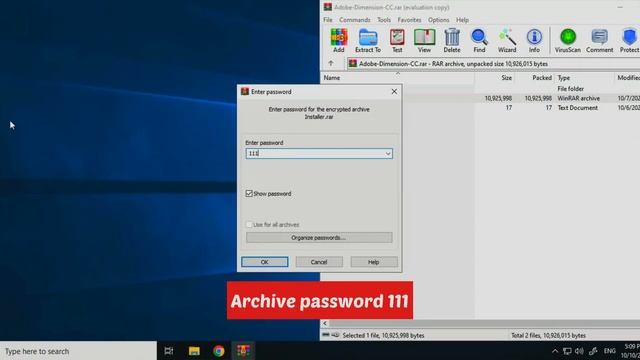
Task: Open the Commands menu
Action: (x=355, y=20)
